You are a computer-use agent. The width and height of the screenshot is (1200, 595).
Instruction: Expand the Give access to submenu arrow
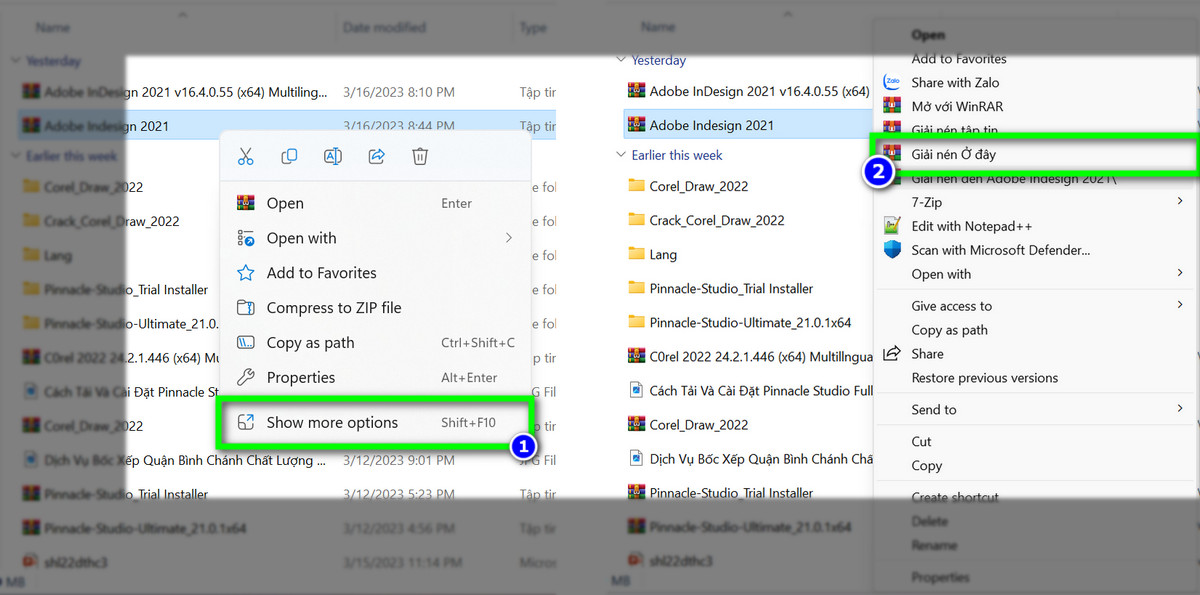pyautogui.click(x=1181, y=306)
